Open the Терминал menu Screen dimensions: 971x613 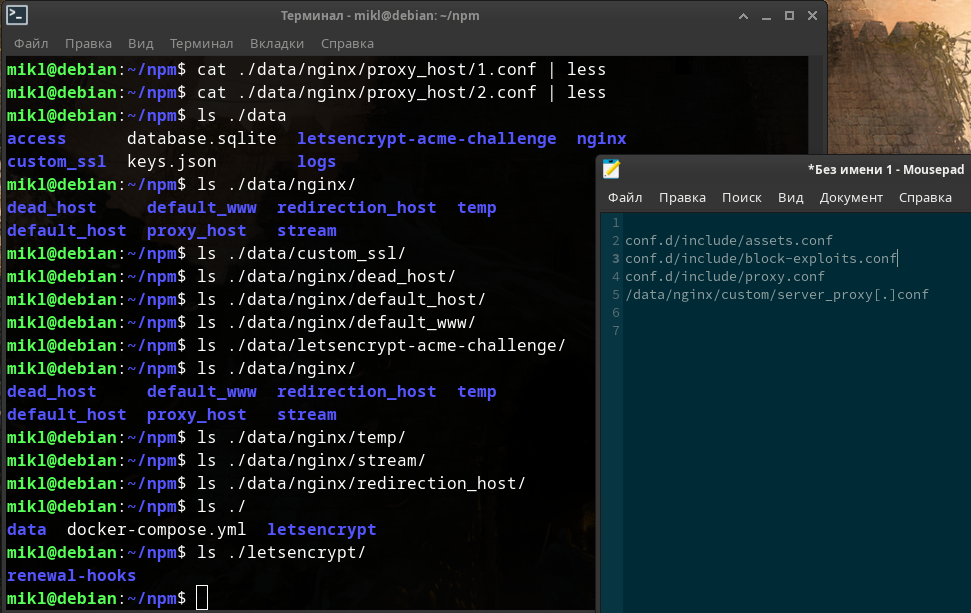point(201,43)
